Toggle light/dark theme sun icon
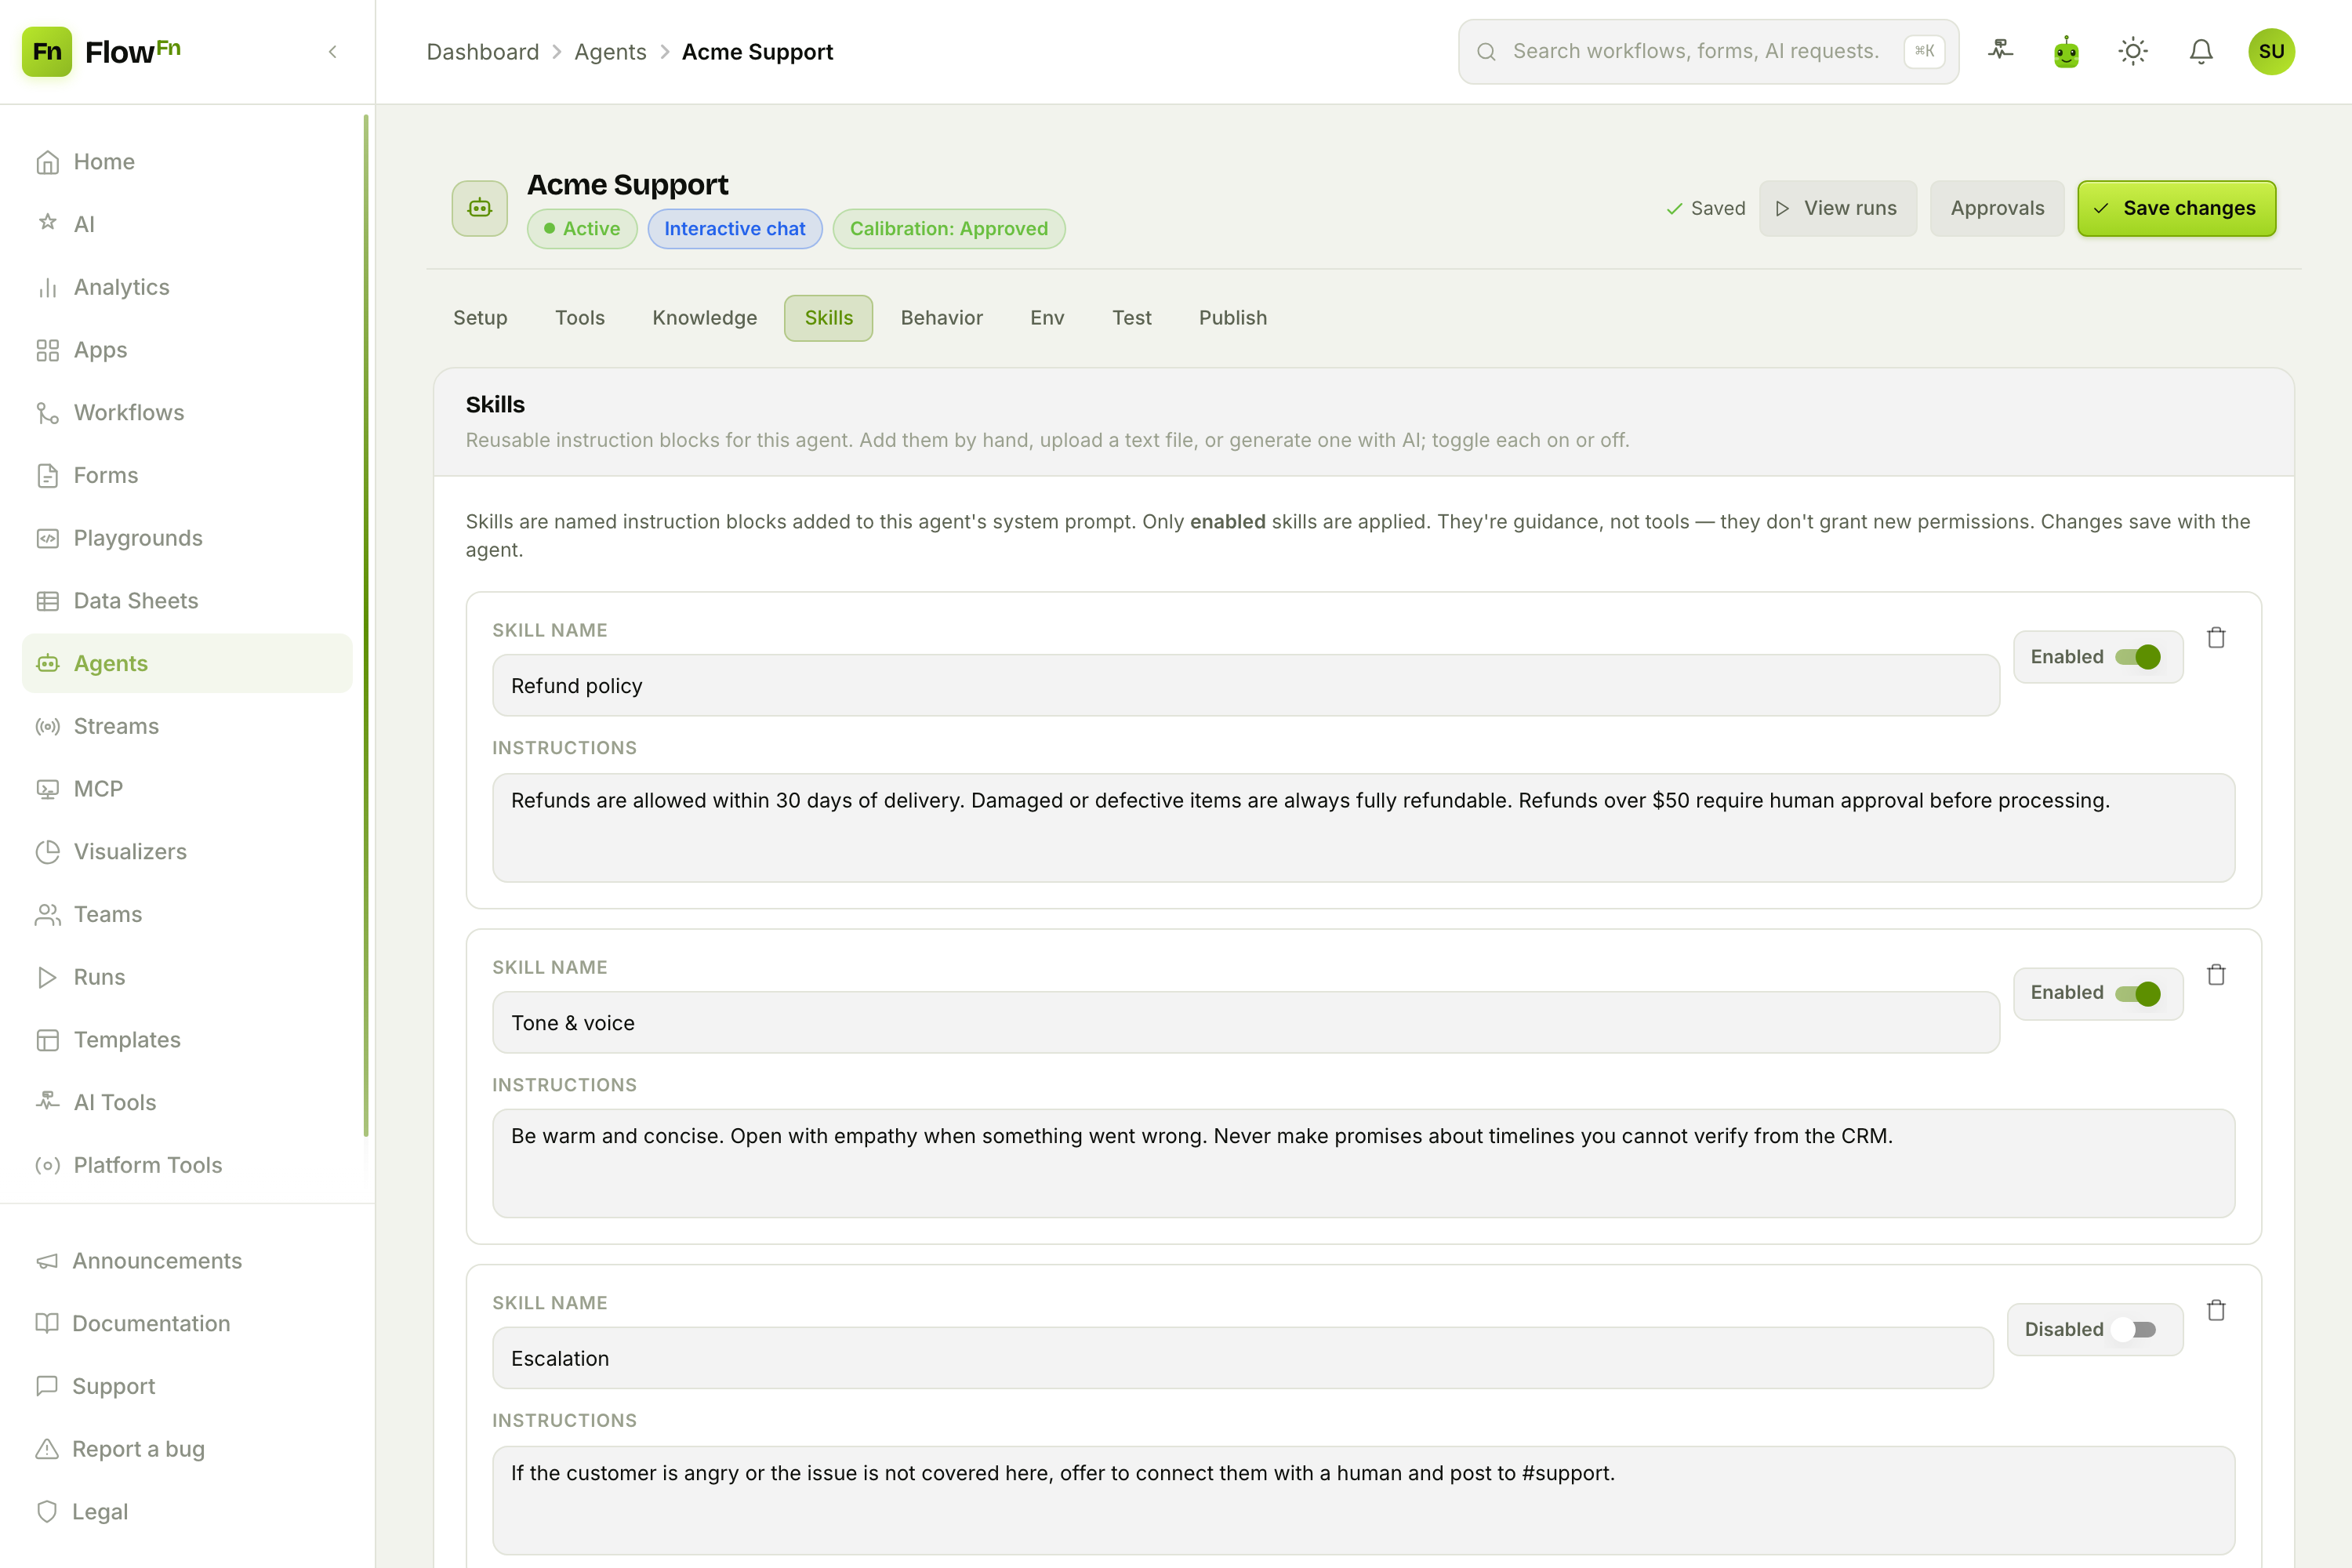2352x1568 pixels. (2133, 51)
